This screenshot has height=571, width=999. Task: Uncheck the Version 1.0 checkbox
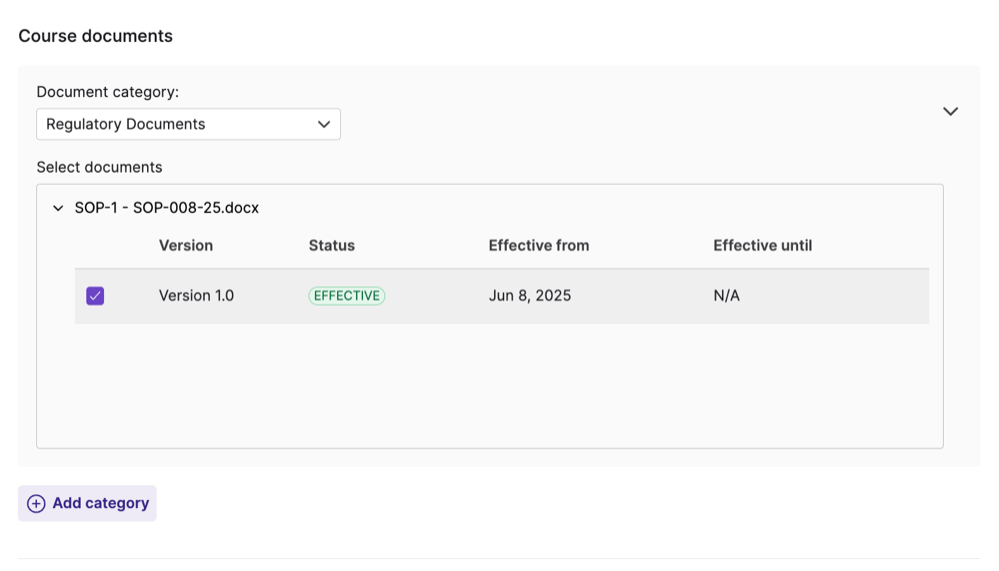click(x=95, y=296)
